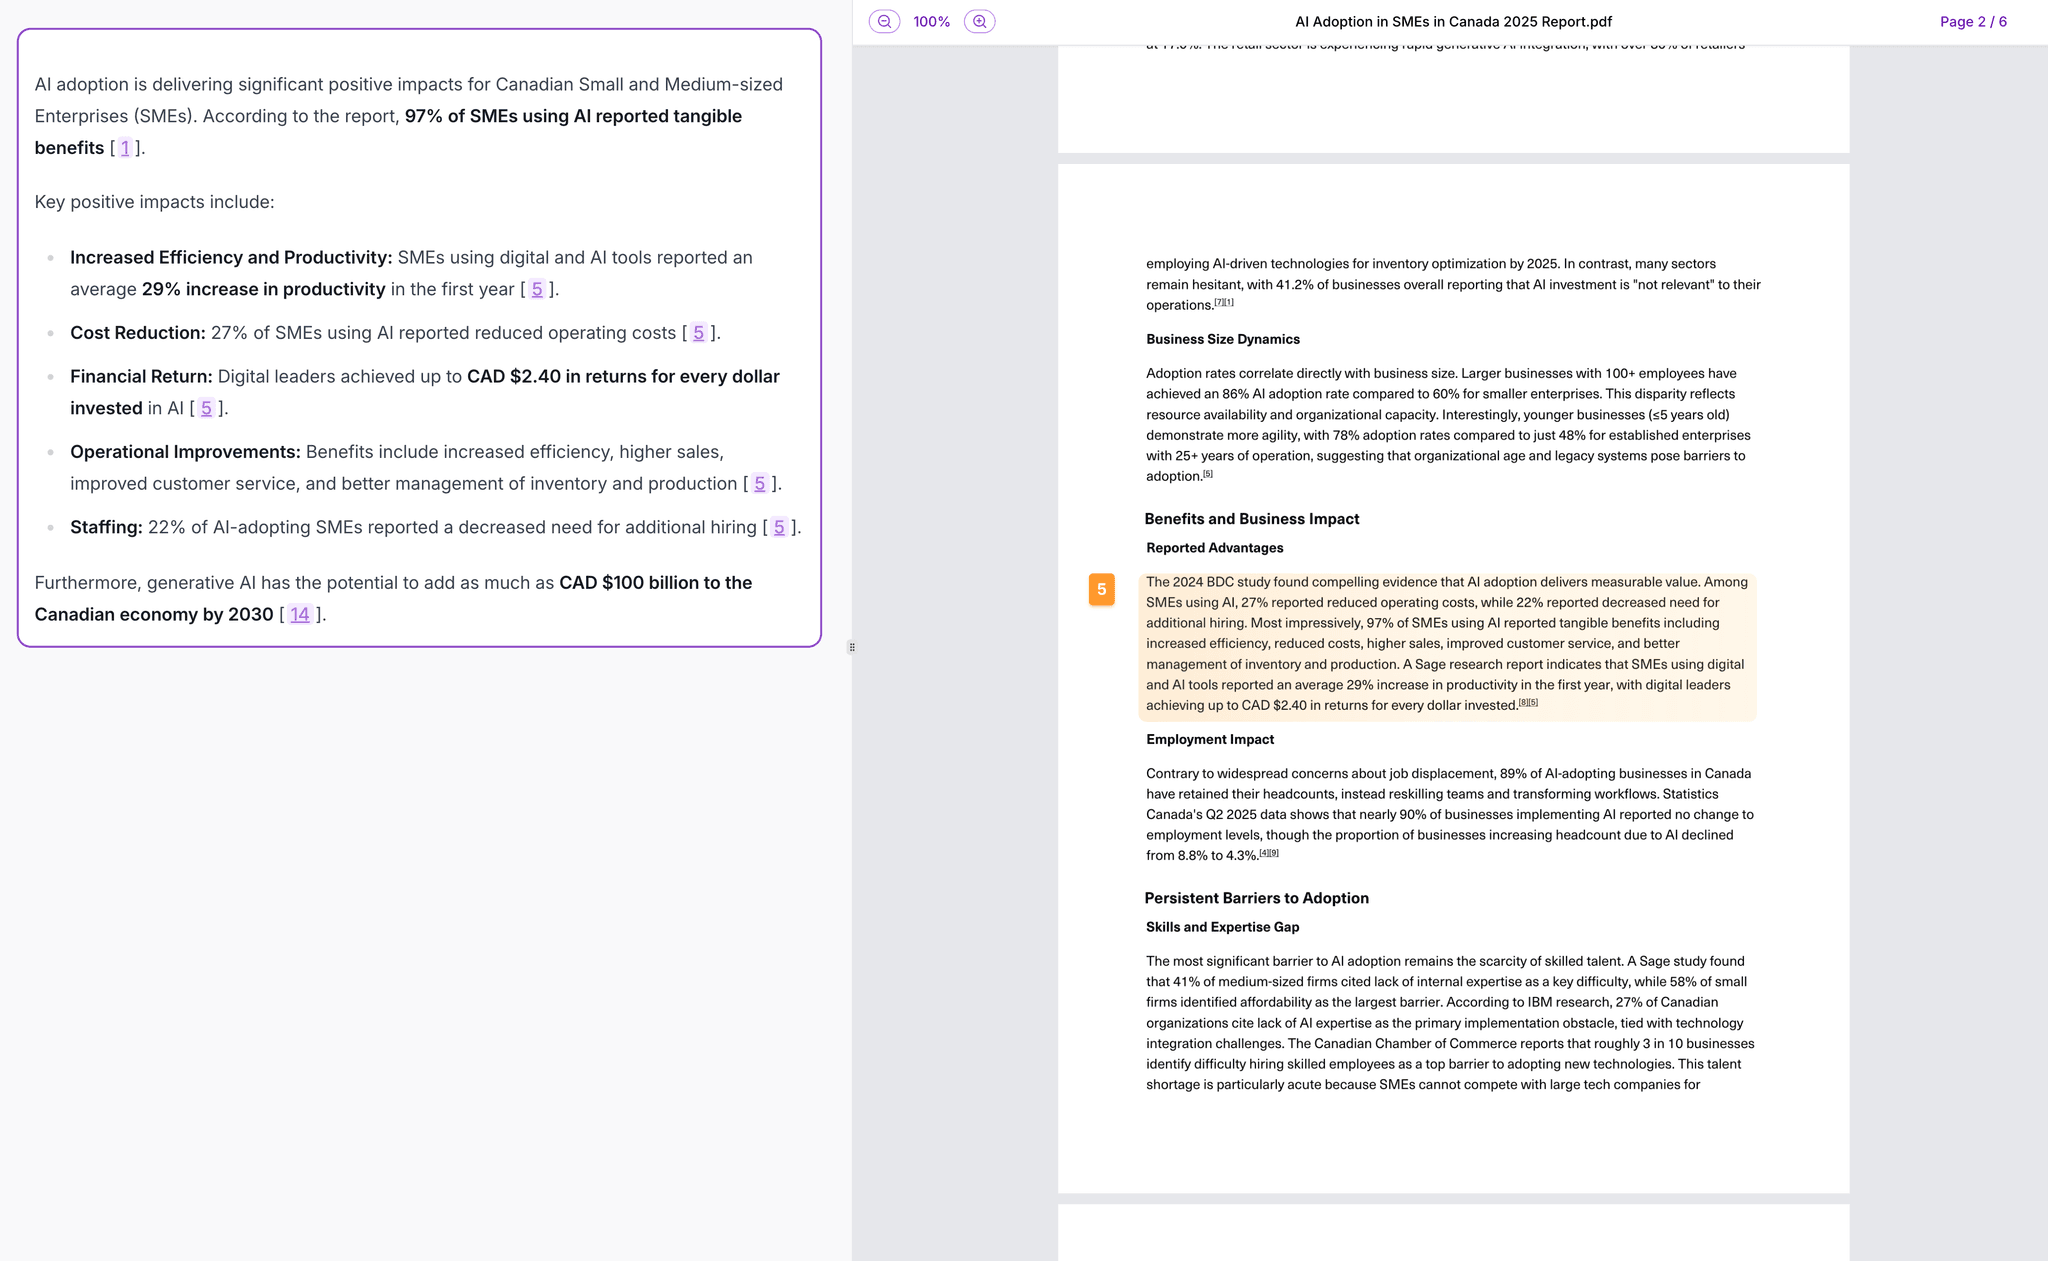Click the zoom in magnifier icon

978,21
